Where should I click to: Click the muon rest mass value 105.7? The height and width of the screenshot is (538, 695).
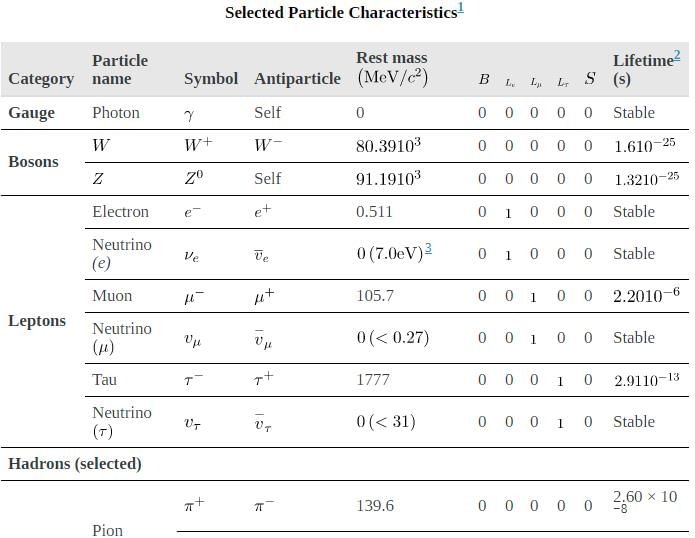(375, 296)
